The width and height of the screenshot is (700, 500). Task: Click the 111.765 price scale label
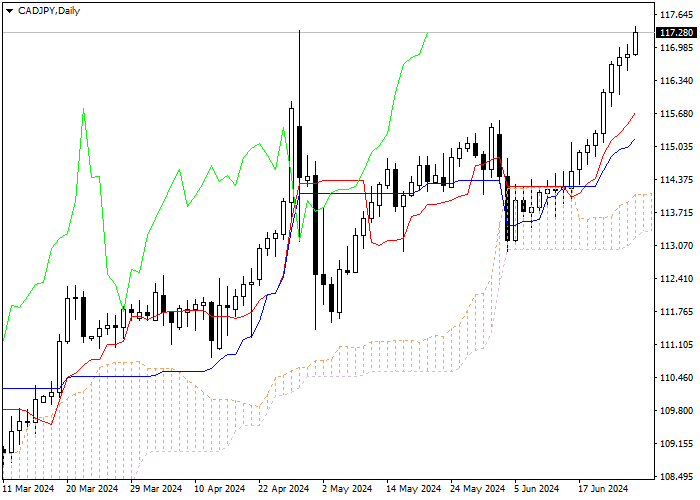676,312
